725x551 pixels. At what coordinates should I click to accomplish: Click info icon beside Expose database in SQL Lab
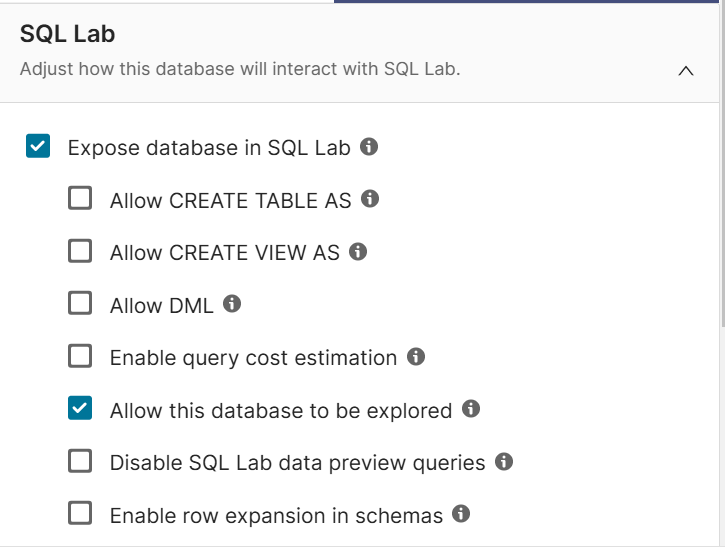click(369, 147)
